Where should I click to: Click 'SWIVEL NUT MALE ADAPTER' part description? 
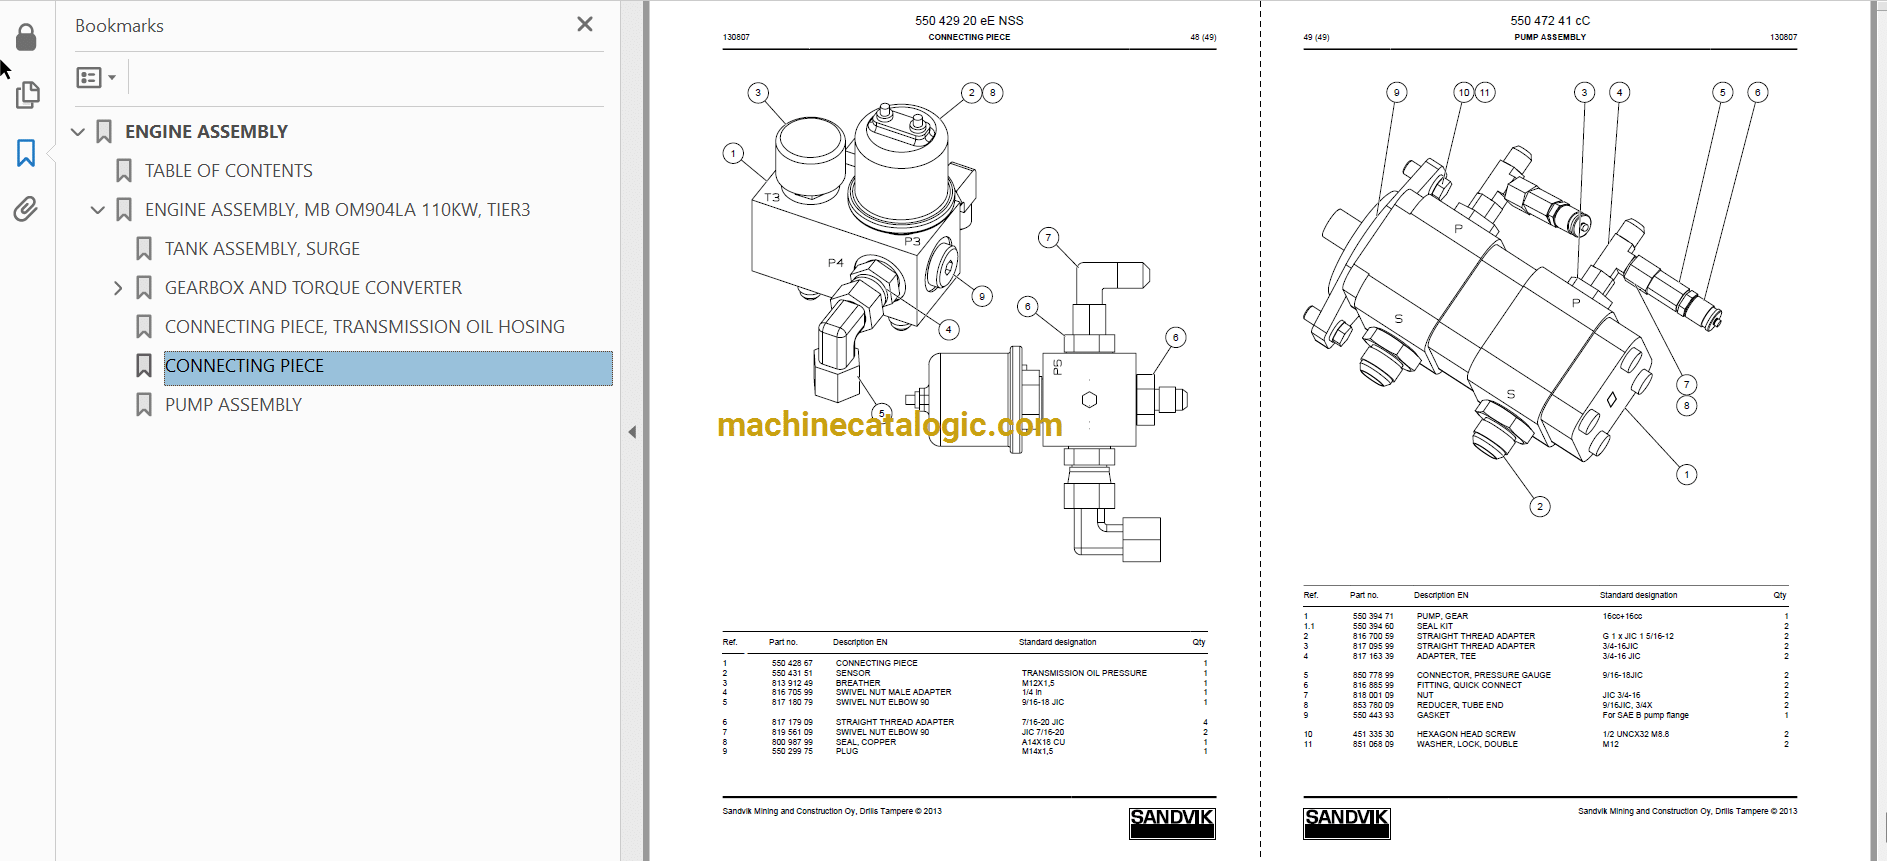click(894, 692)
